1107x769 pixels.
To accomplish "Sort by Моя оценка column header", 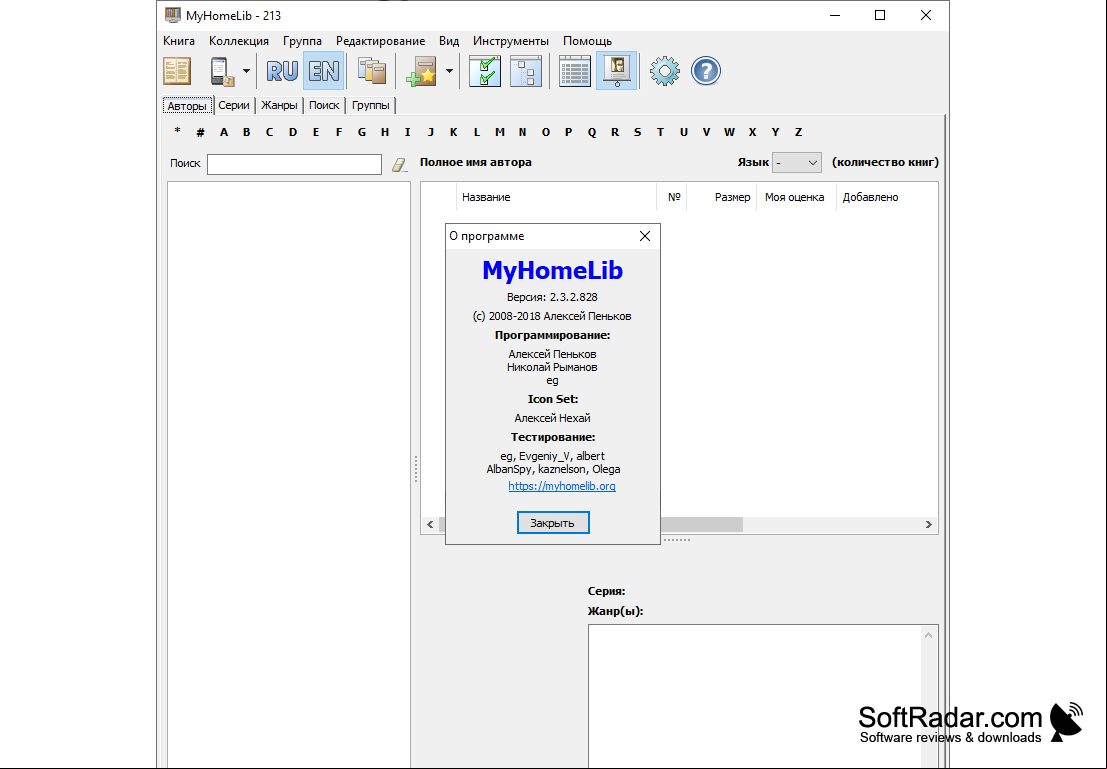I will (796, 197).
